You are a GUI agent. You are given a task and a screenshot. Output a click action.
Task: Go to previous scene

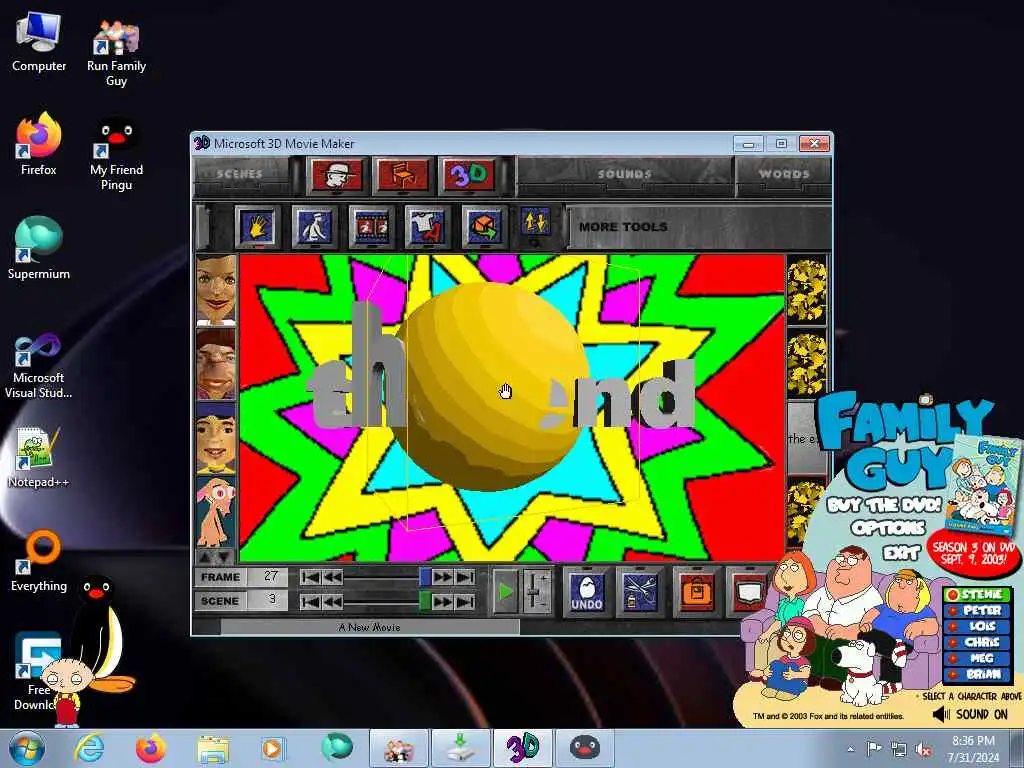coord(332,601)
